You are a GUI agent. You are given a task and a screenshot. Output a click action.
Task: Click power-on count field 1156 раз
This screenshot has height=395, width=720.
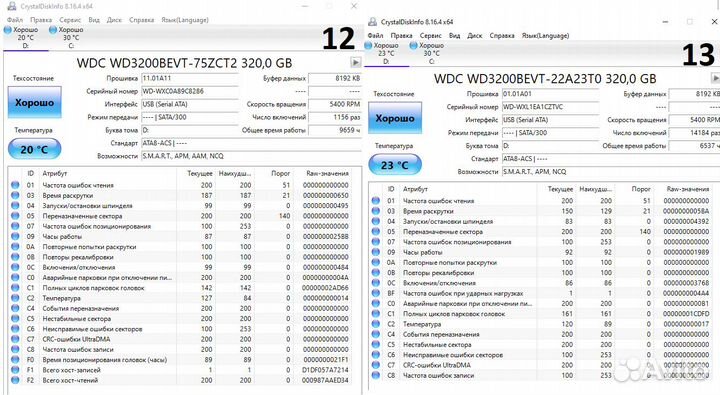(335, 117)
